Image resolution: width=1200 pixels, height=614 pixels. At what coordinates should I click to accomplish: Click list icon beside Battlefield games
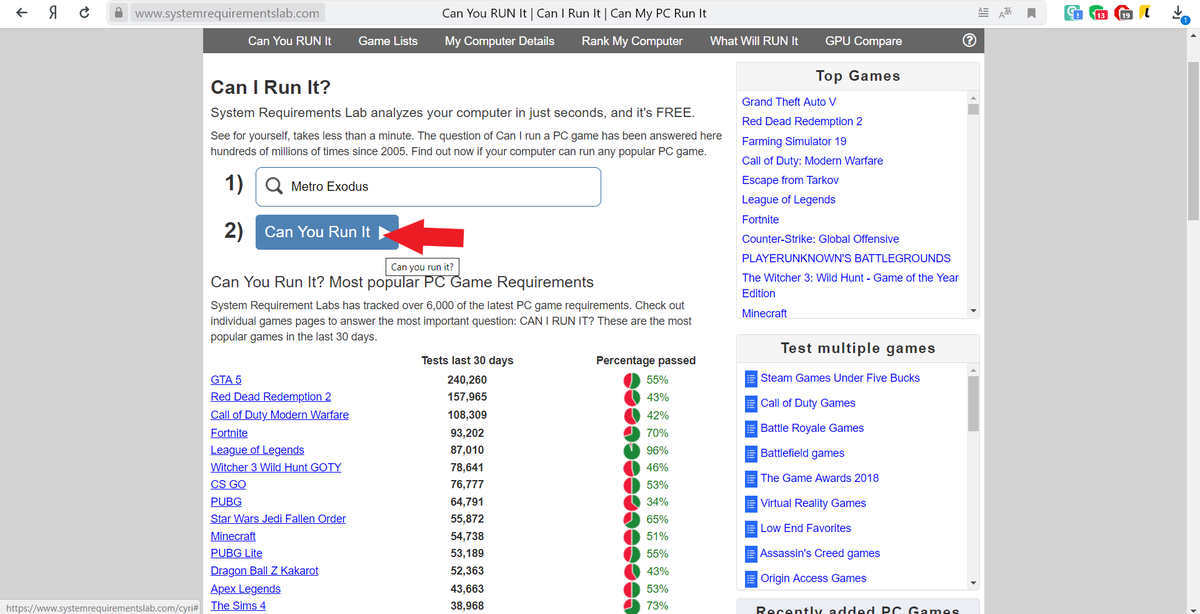coord(751,453)
